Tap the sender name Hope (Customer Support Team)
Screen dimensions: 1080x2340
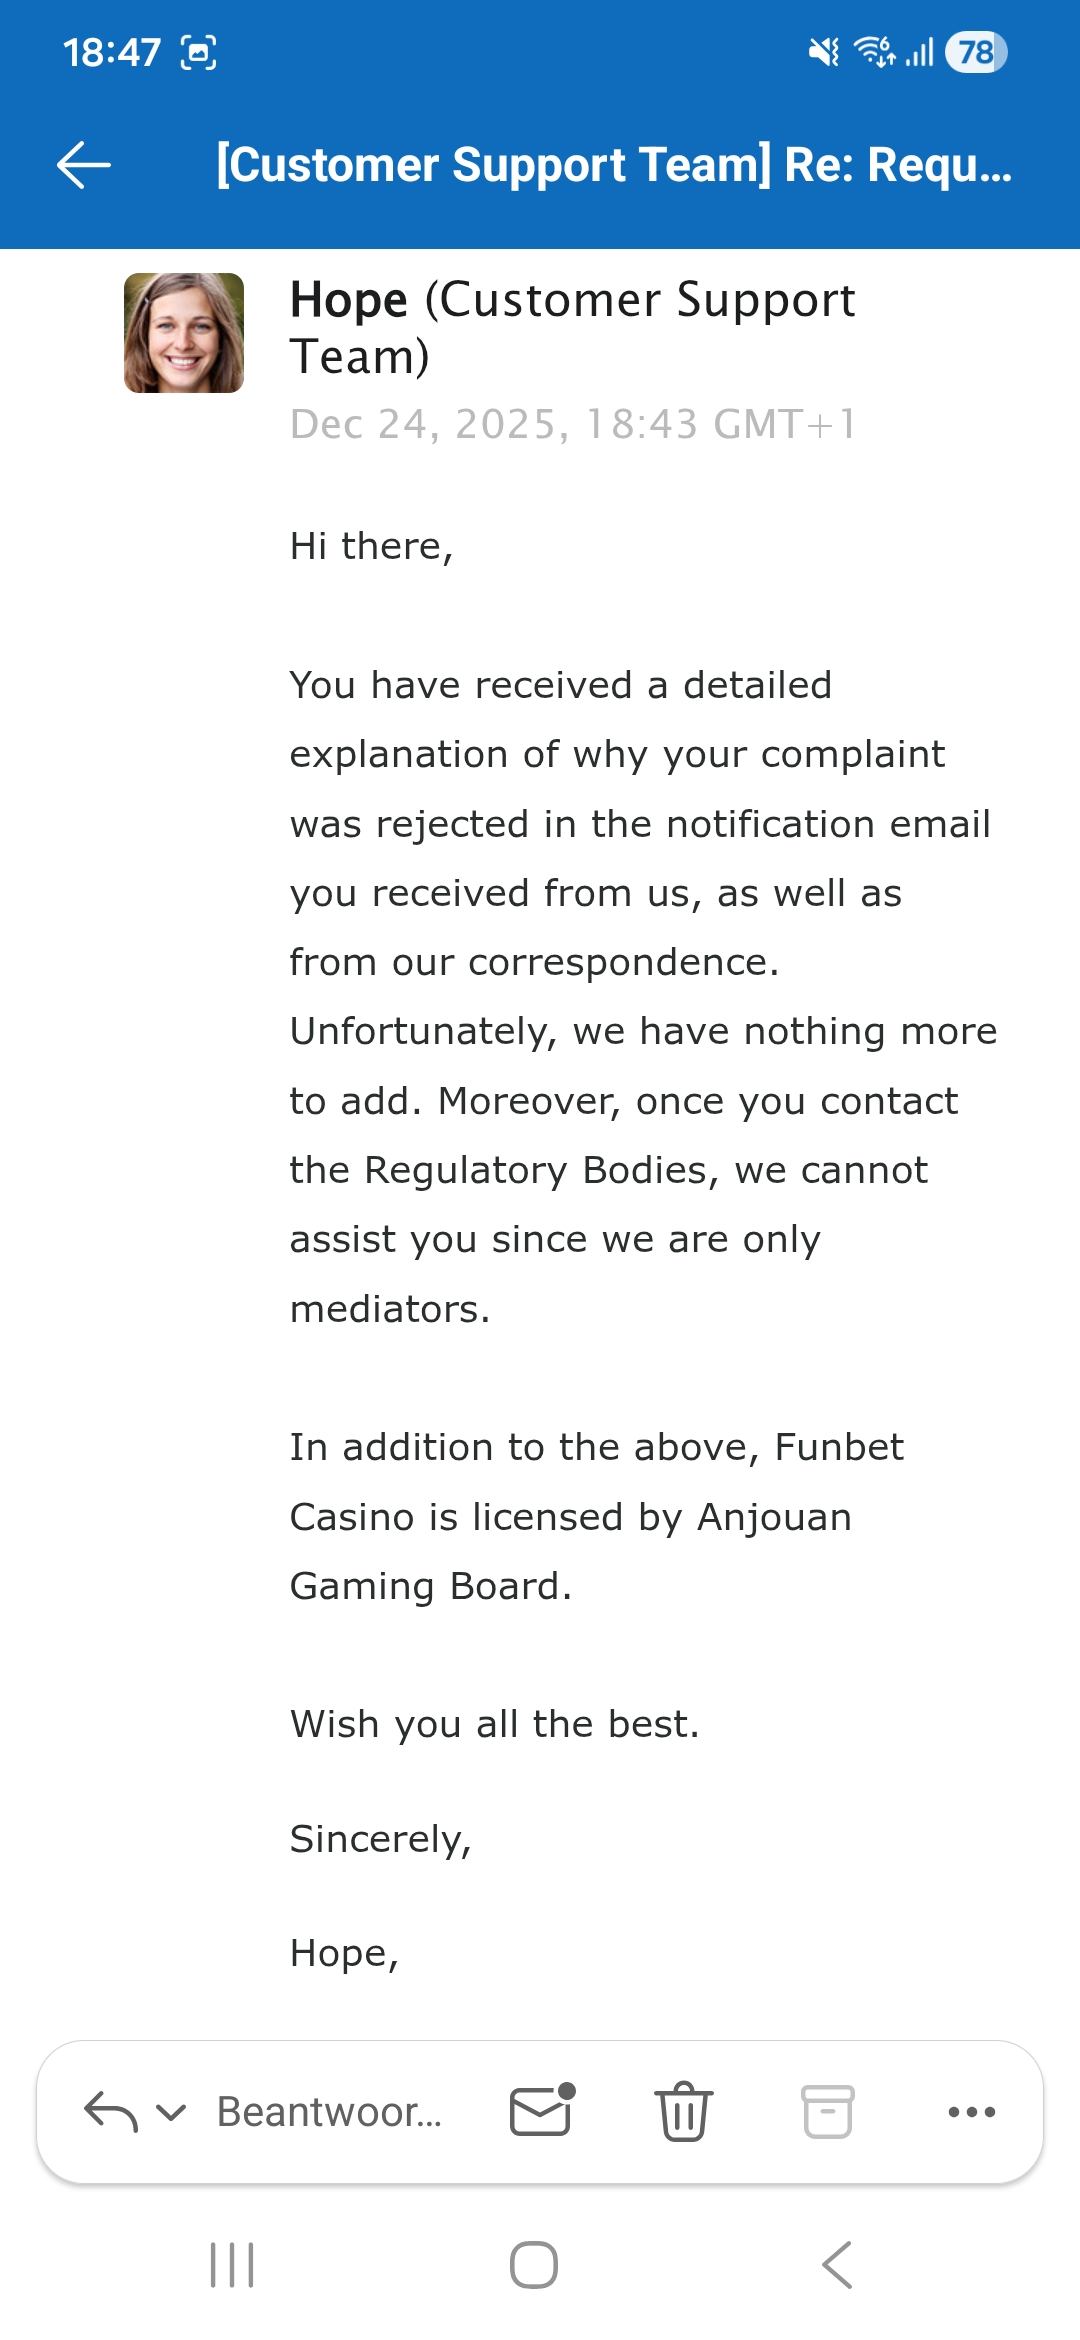tap(572, 328)
